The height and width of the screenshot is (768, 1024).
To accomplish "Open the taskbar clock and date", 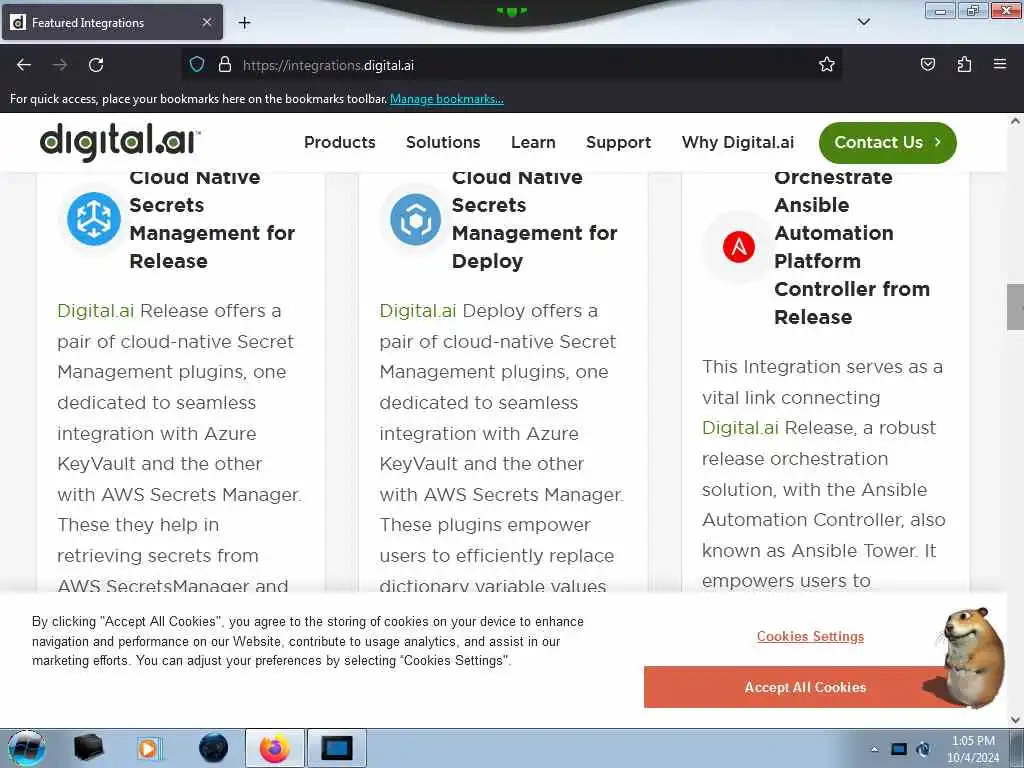I will (x=973, y=749).
